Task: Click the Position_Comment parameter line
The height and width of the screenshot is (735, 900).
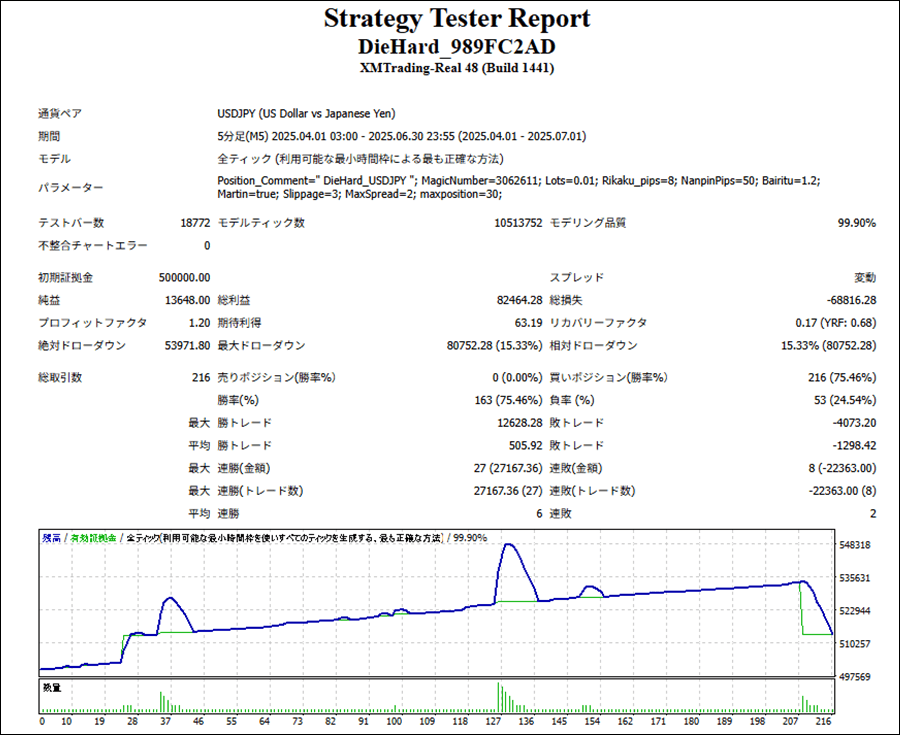Action: (518, 181)
